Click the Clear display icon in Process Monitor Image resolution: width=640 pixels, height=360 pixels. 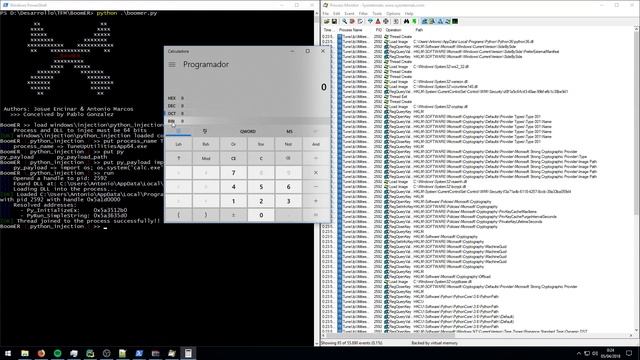(360, 21)
